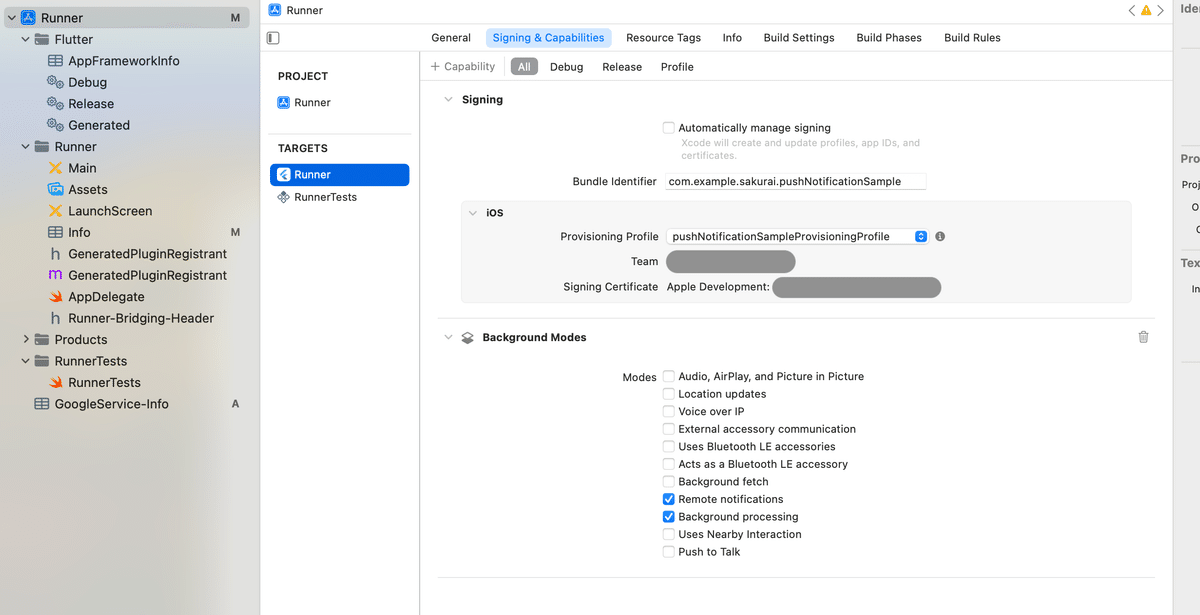Collapse the Runner group in navigator

click(26, 146)
